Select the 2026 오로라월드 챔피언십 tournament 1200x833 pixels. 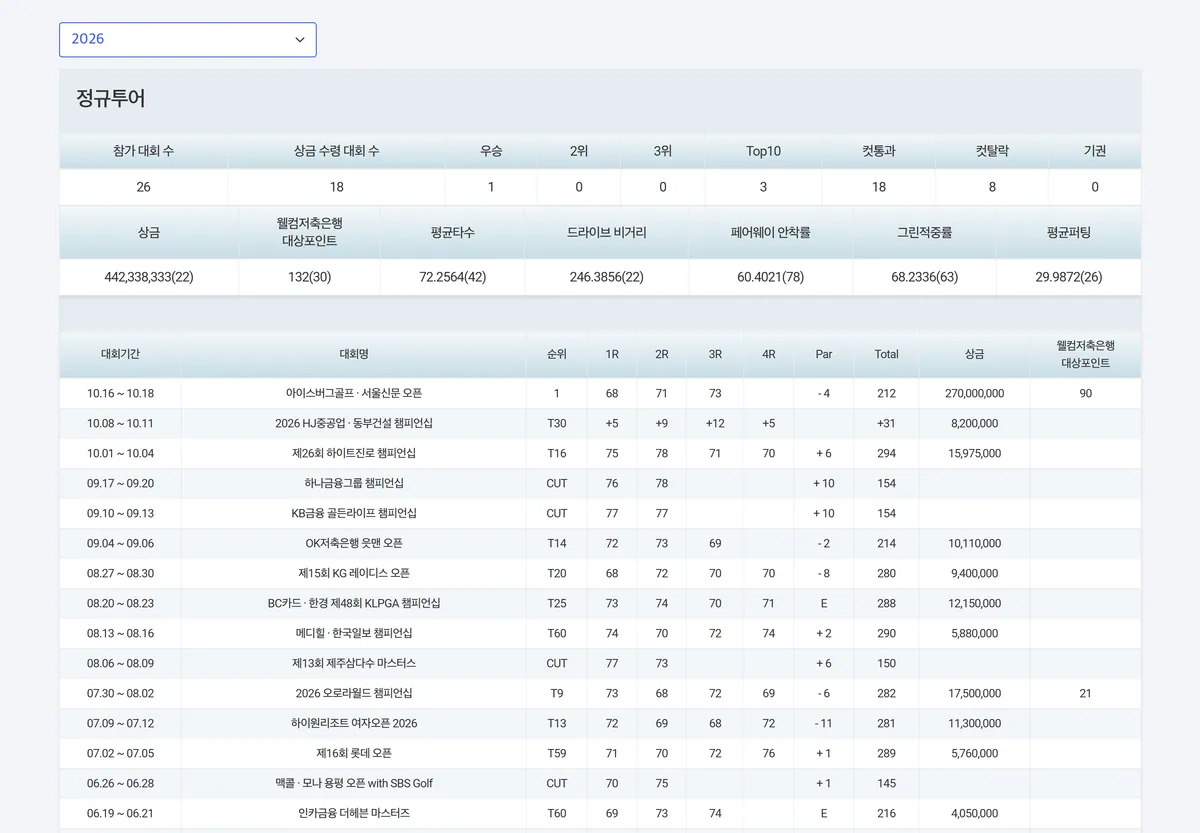[354, 694]
